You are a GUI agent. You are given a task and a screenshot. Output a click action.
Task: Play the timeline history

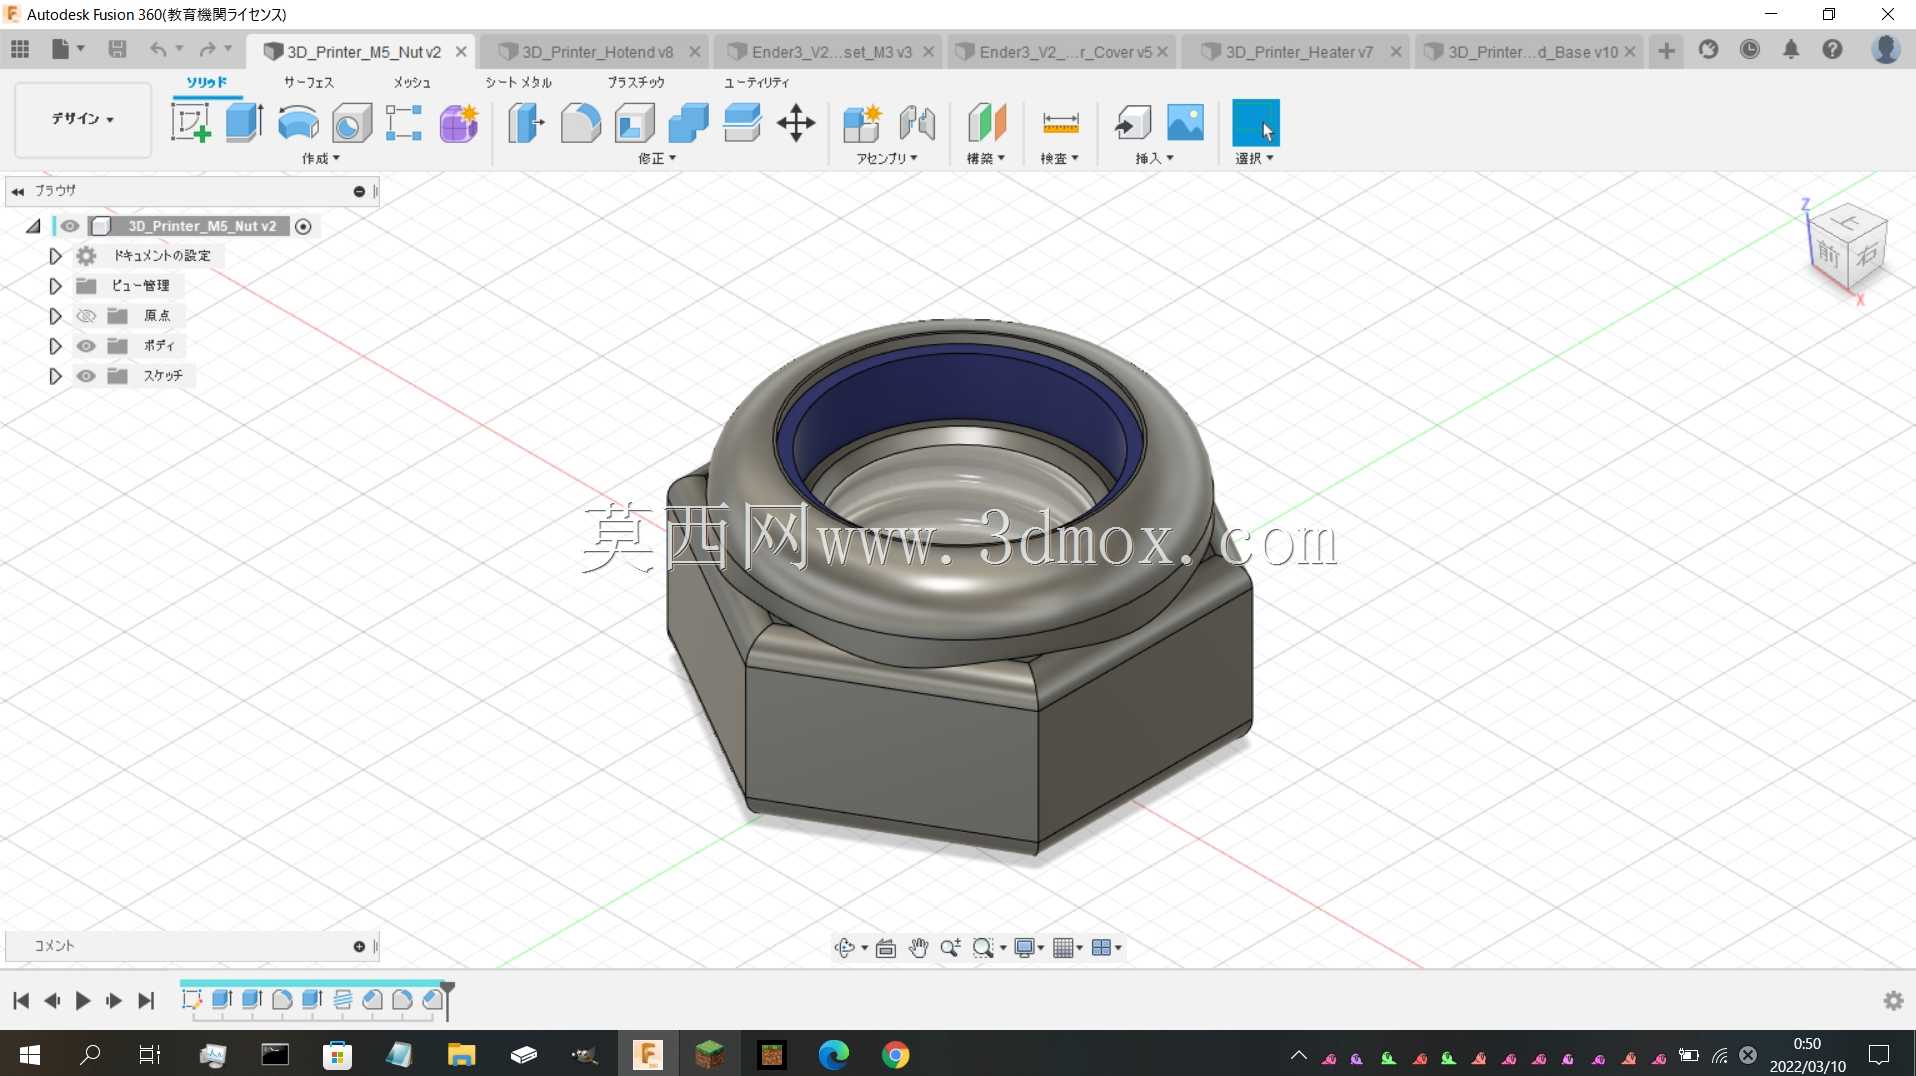coord(83,1000)
